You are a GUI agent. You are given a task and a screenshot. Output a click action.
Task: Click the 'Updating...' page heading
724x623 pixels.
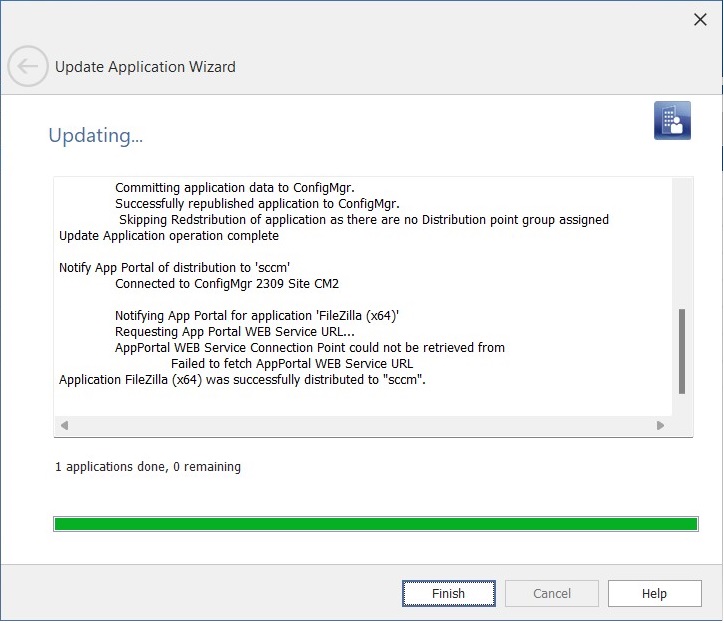(96, 135)
